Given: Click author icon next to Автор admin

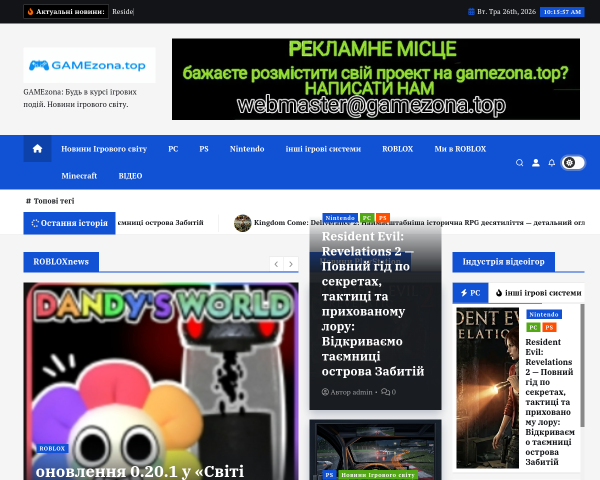Looking at the screenshot, I should pyautogui.click(x=325, y=392).
